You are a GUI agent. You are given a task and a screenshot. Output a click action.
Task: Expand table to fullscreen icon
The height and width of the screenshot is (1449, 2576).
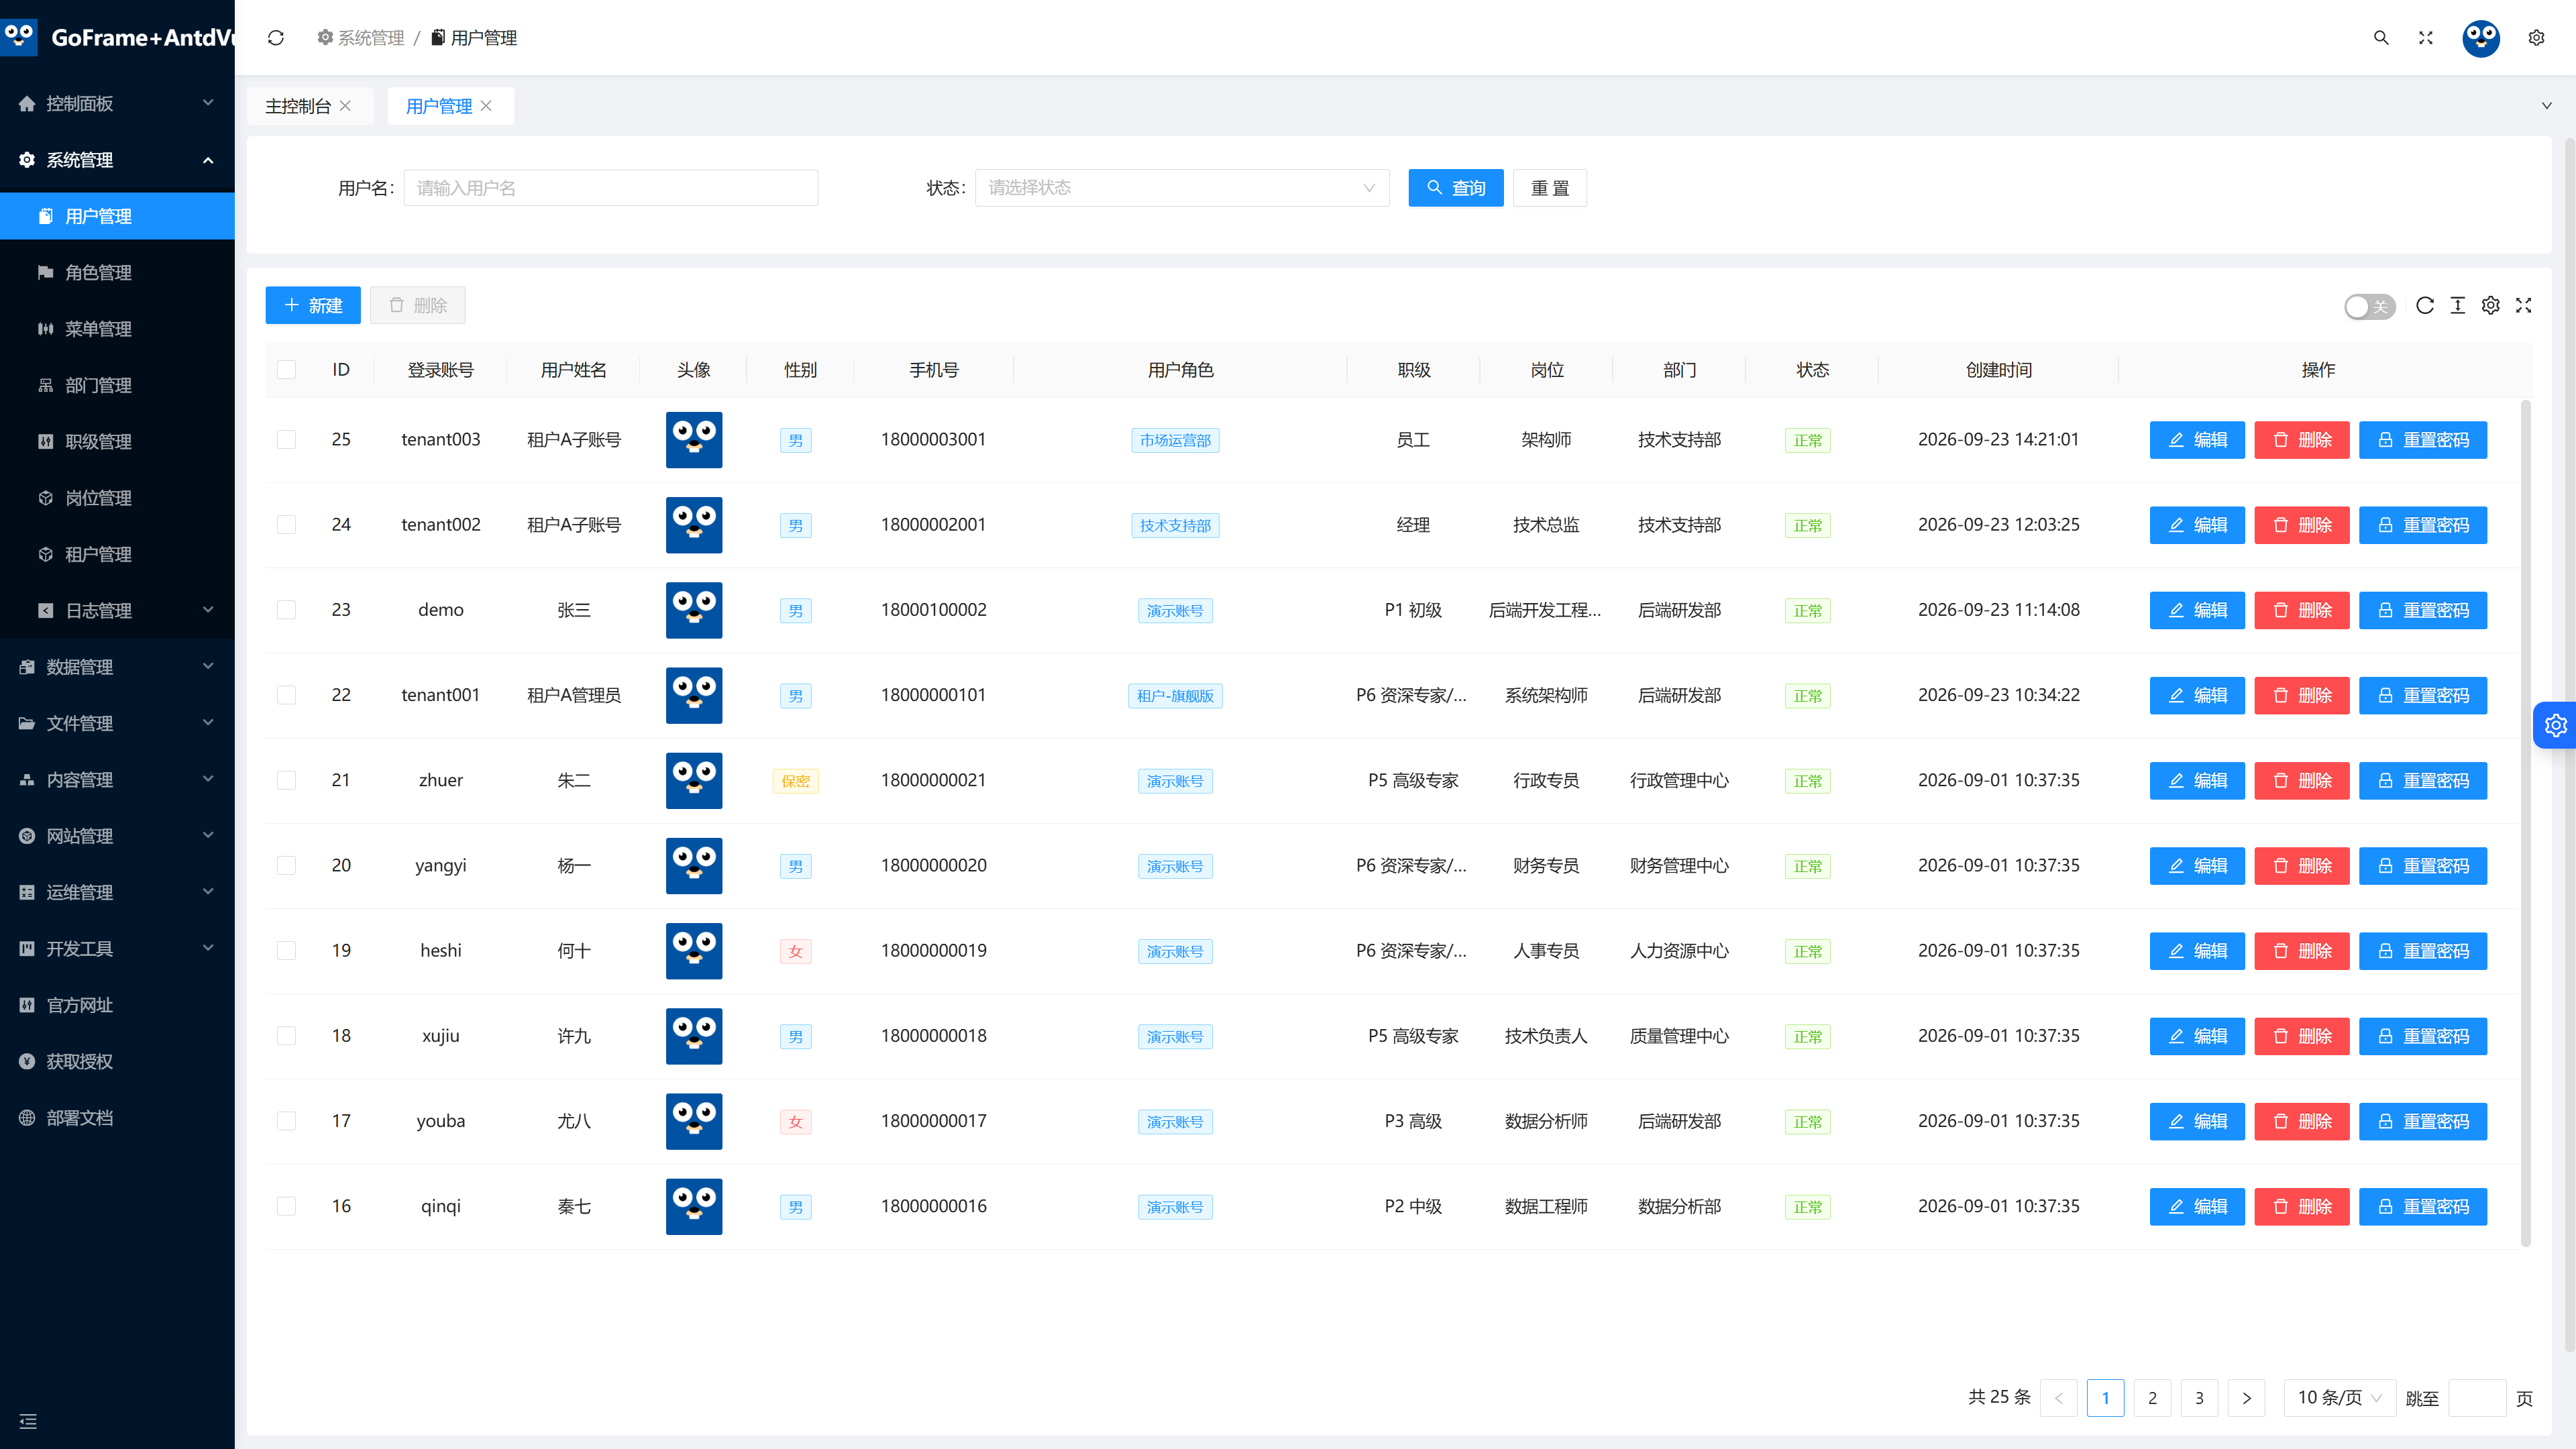[2524, 306]
